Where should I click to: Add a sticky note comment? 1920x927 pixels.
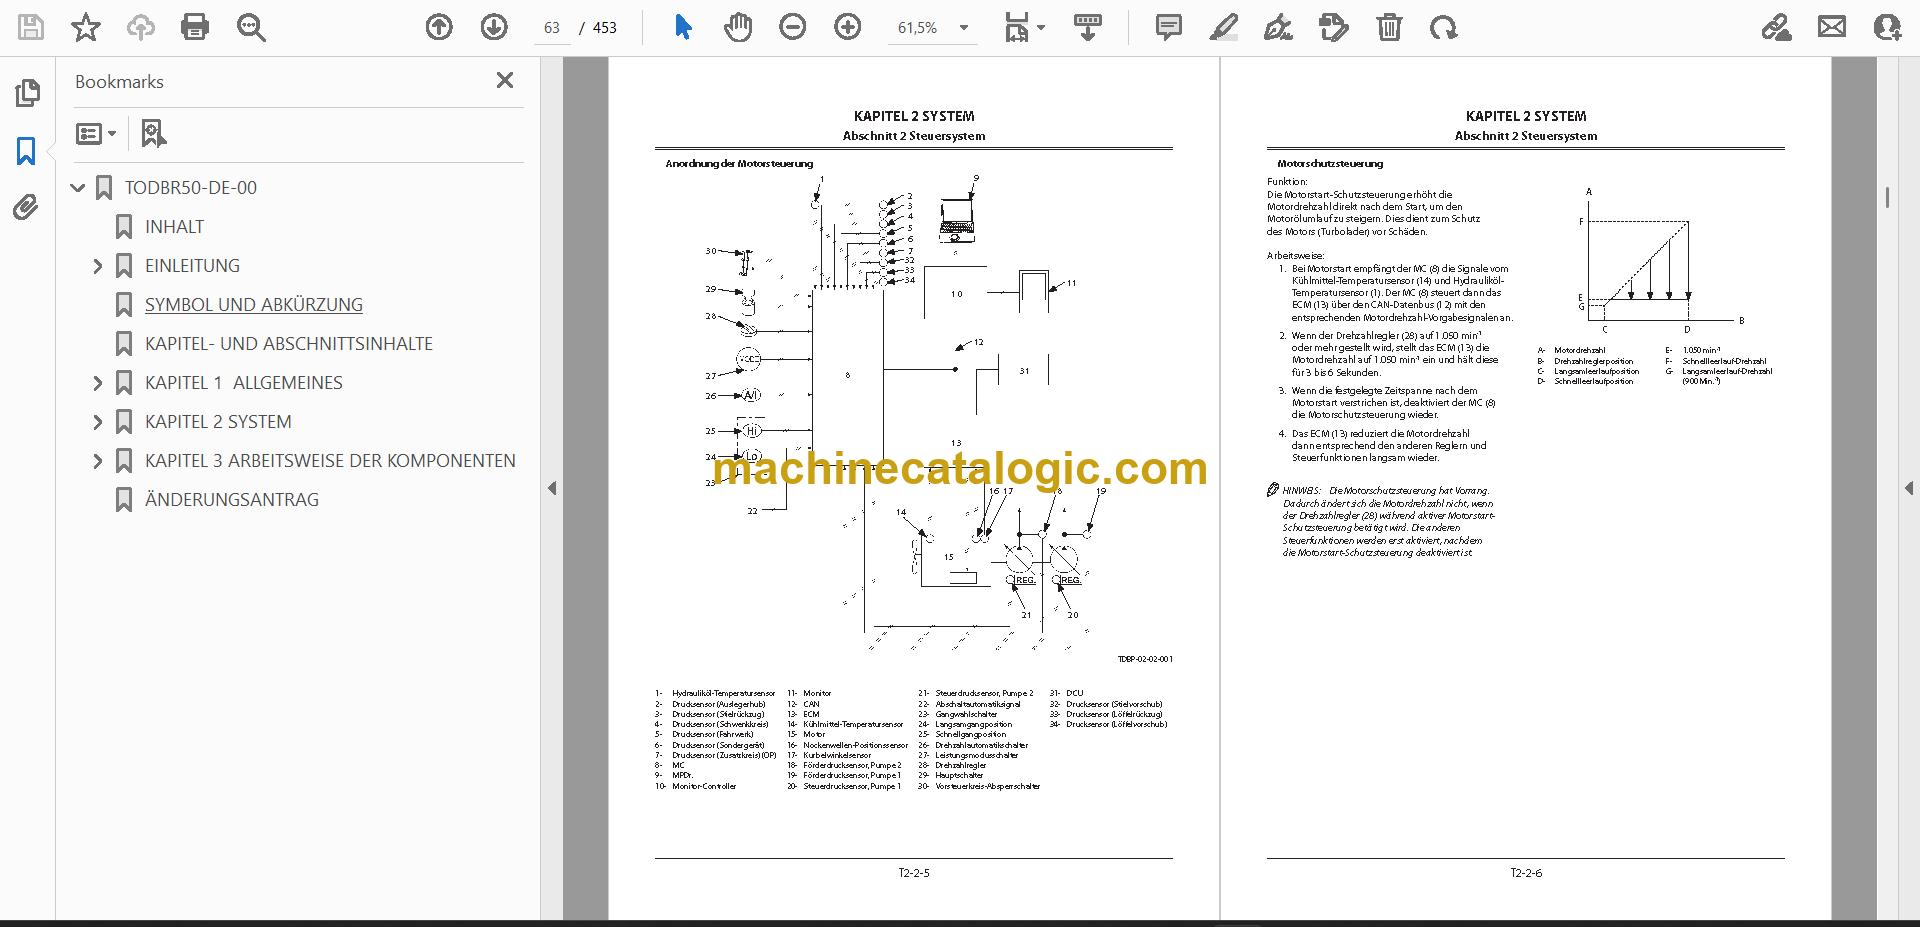pos(1168,28)
